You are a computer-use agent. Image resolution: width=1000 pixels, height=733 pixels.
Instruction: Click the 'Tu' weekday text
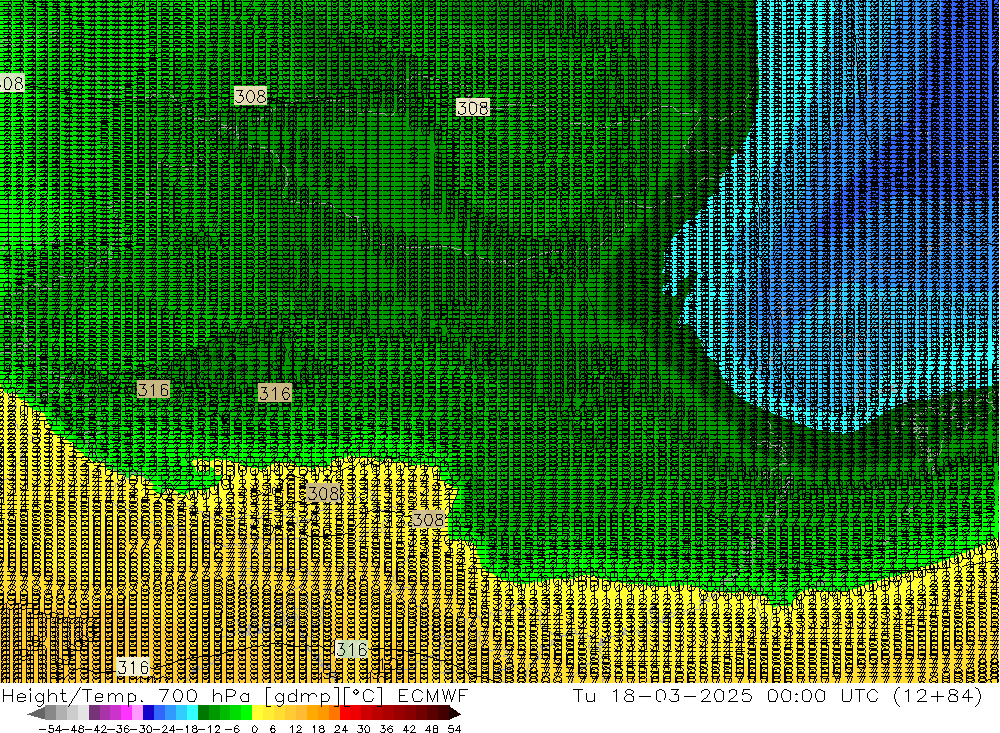coord(585,695)
